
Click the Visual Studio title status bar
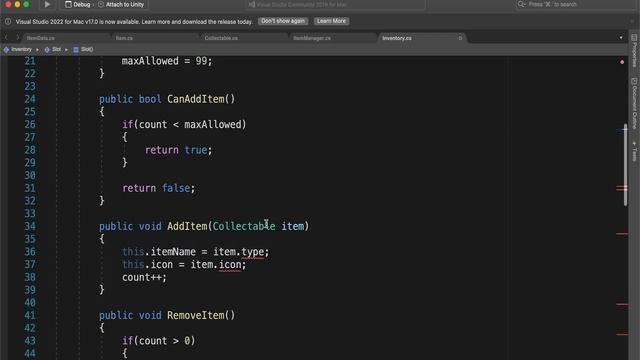335,4
